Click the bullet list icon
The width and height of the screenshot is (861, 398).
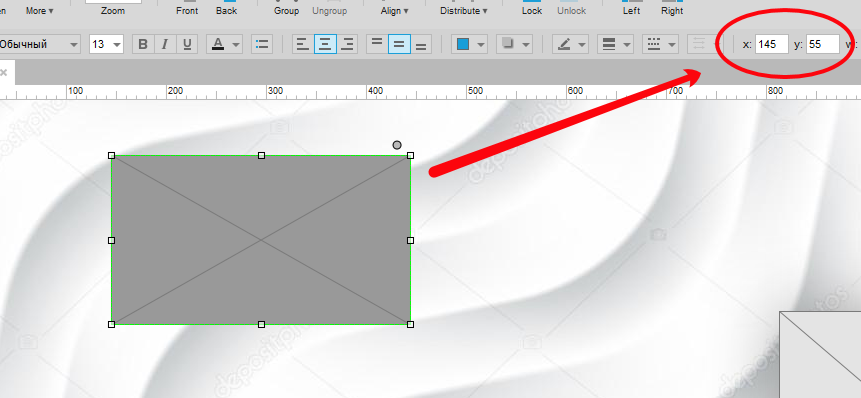tap(262, 44)
